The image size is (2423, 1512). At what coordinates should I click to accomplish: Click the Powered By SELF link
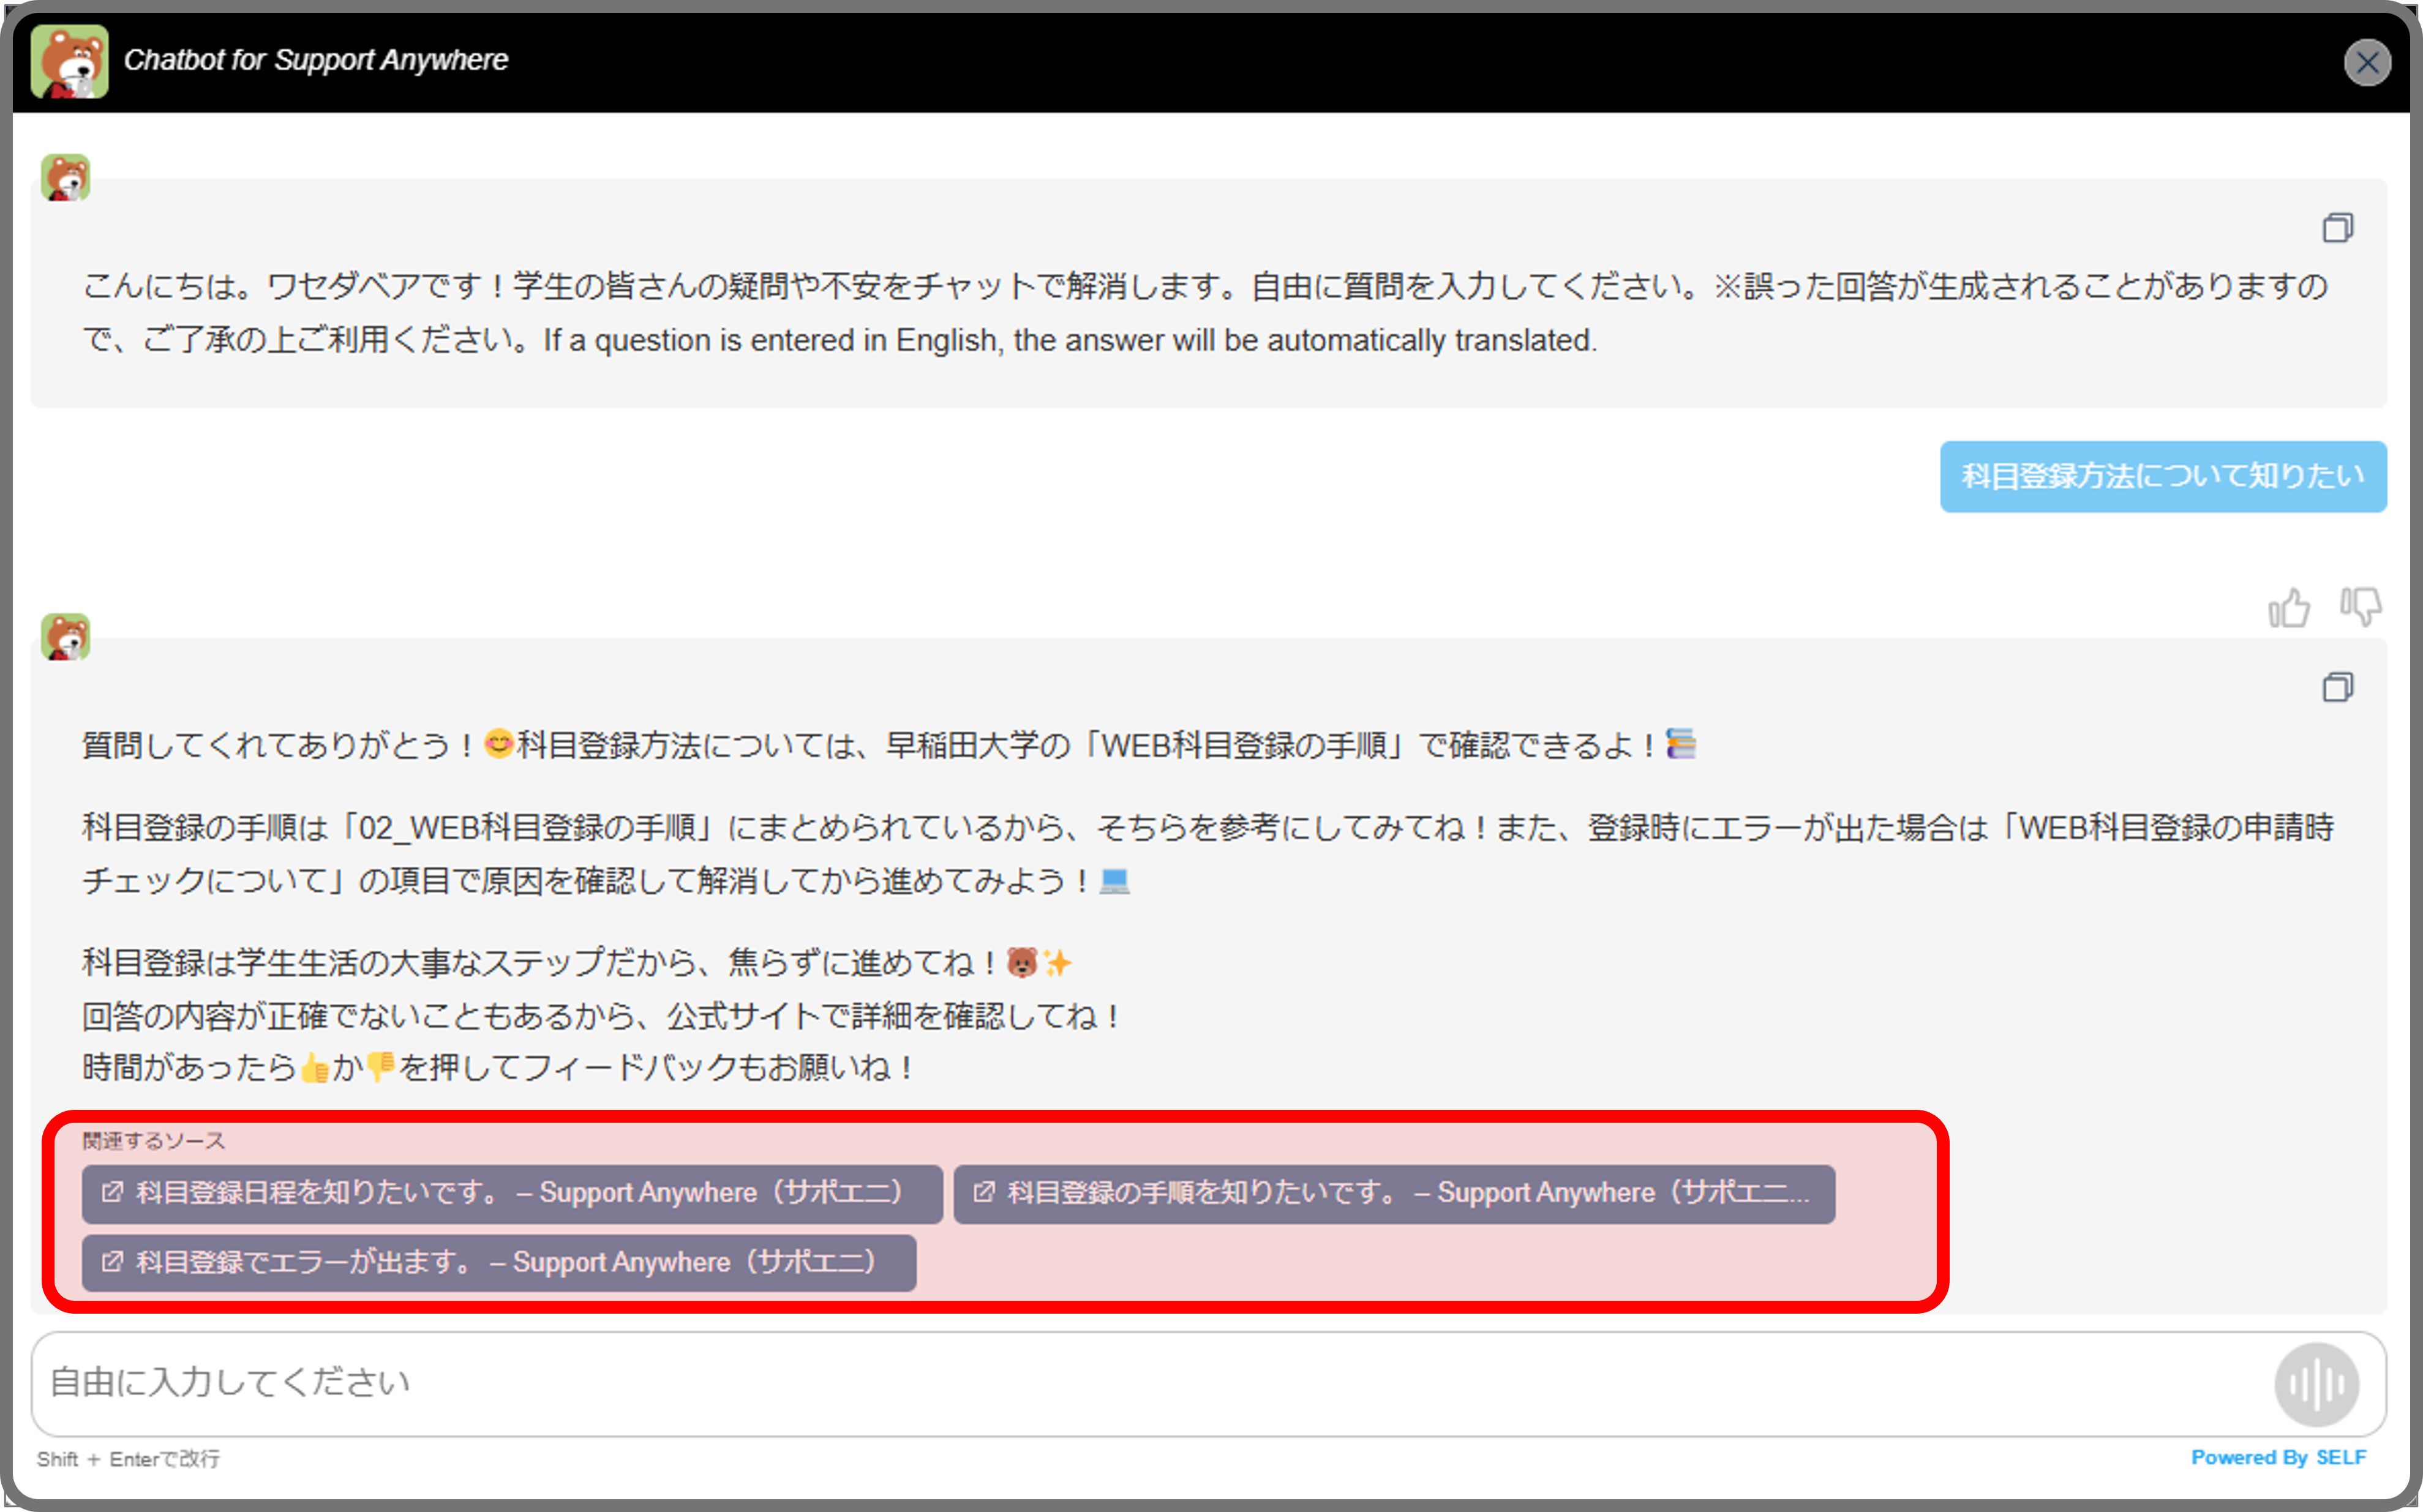point(2278,1457)
